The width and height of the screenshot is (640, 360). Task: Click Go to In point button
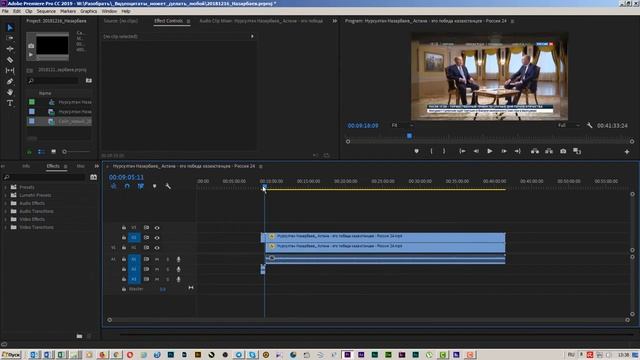(462, 151)
